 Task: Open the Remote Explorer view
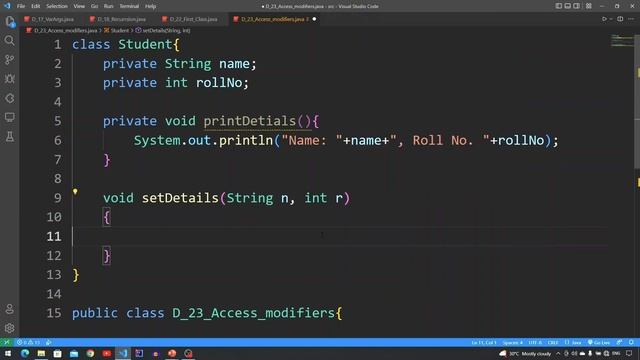pyautogui.click(x=9, y=118)
